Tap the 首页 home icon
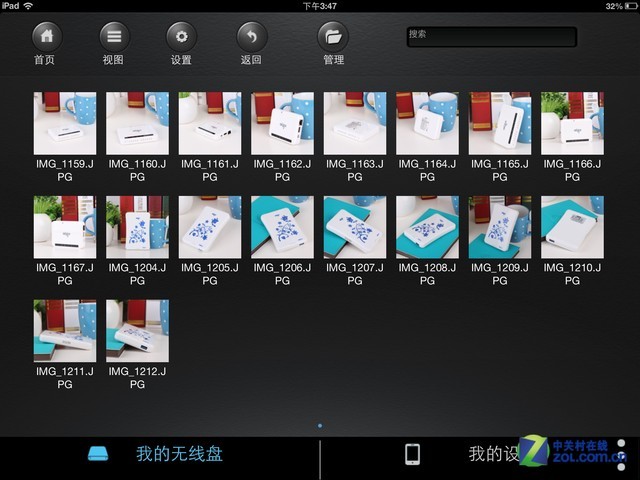 (x=46, y=37)
